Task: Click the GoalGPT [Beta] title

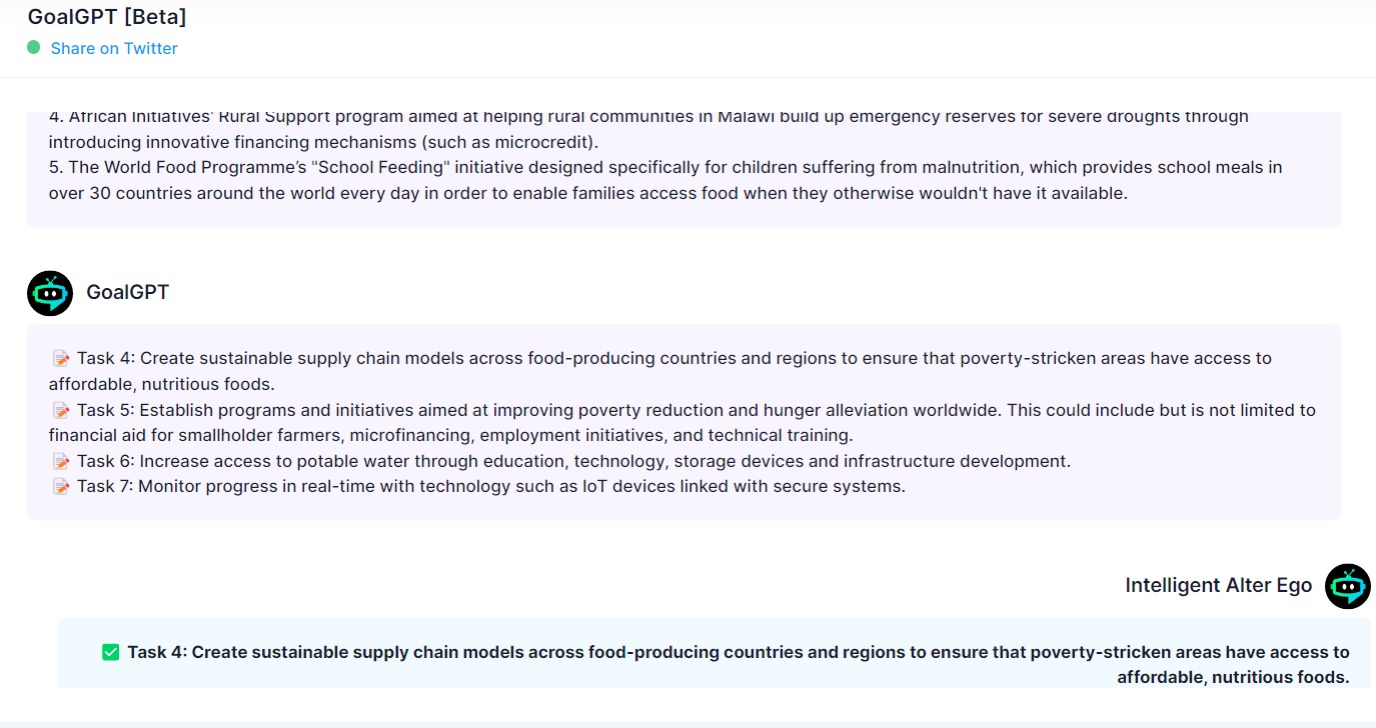Action: click(107, 16)
